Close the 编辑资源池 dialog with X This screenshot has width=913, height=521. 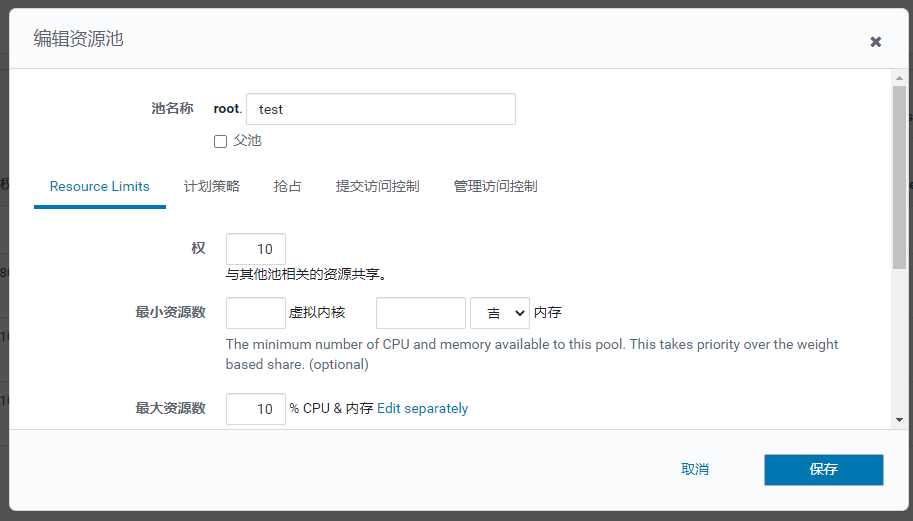pos(875,41)
